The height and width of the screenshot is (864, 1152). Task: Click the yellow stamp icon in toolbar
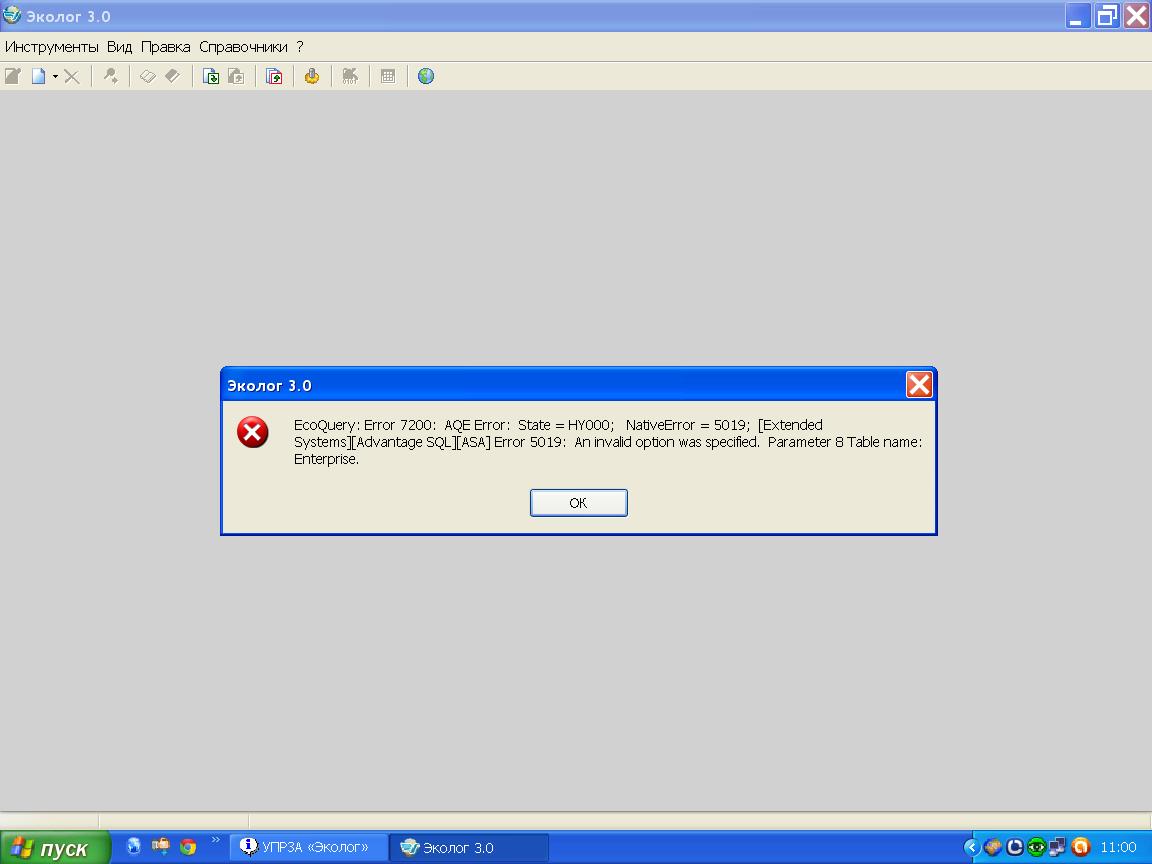[x=312, y=76]
